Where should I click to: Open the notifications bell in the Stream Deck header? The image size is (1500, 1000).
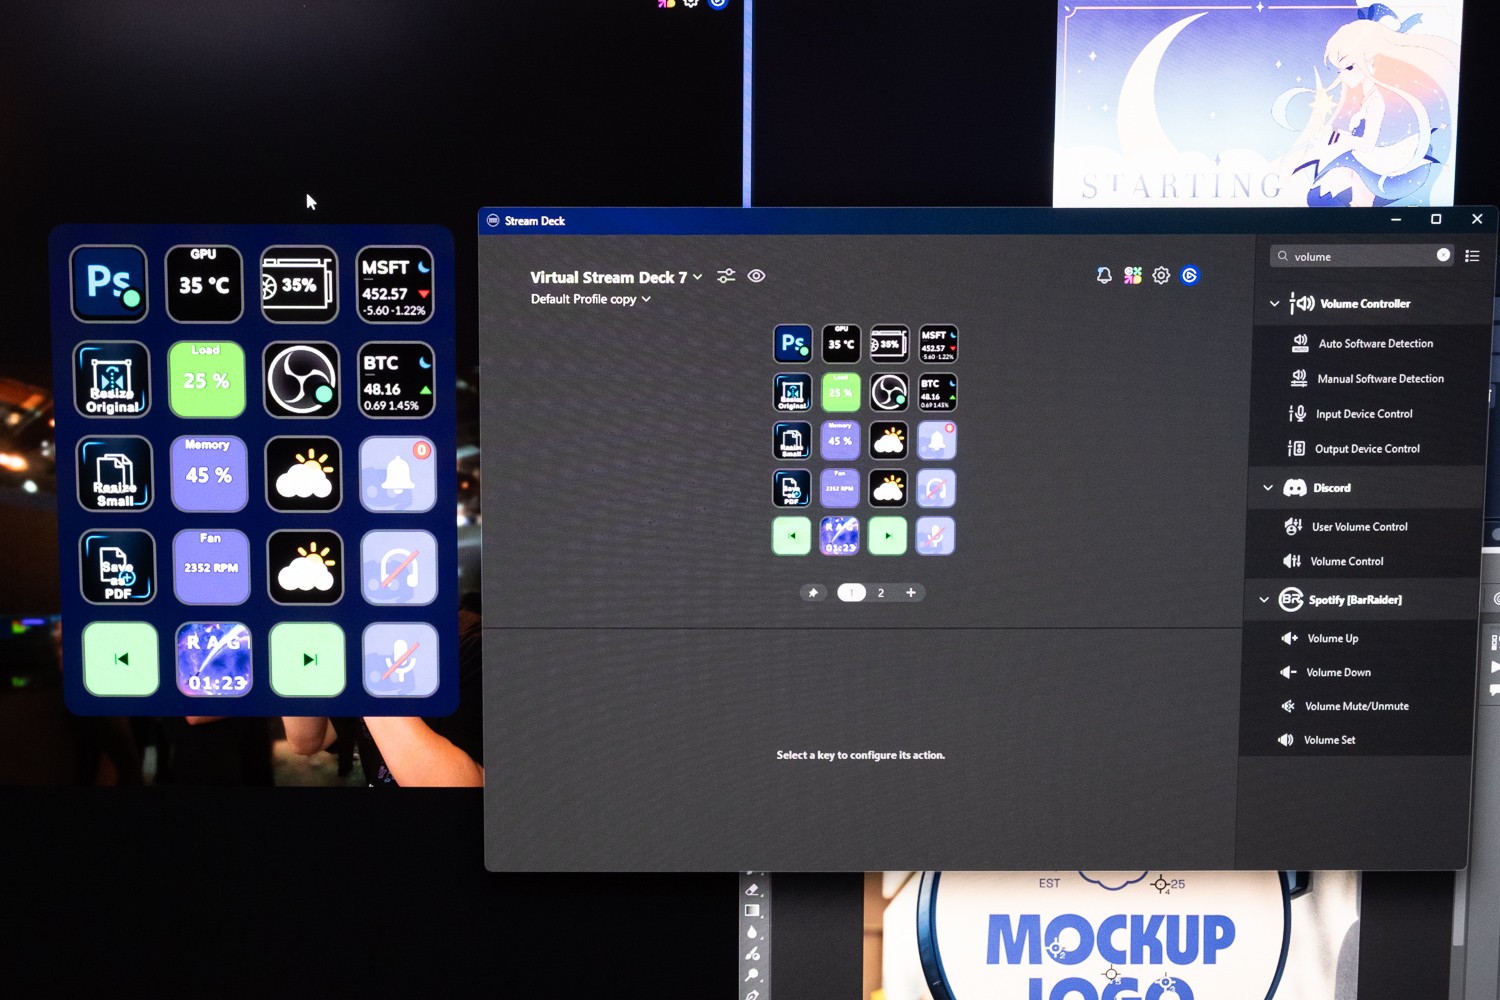1104,275
